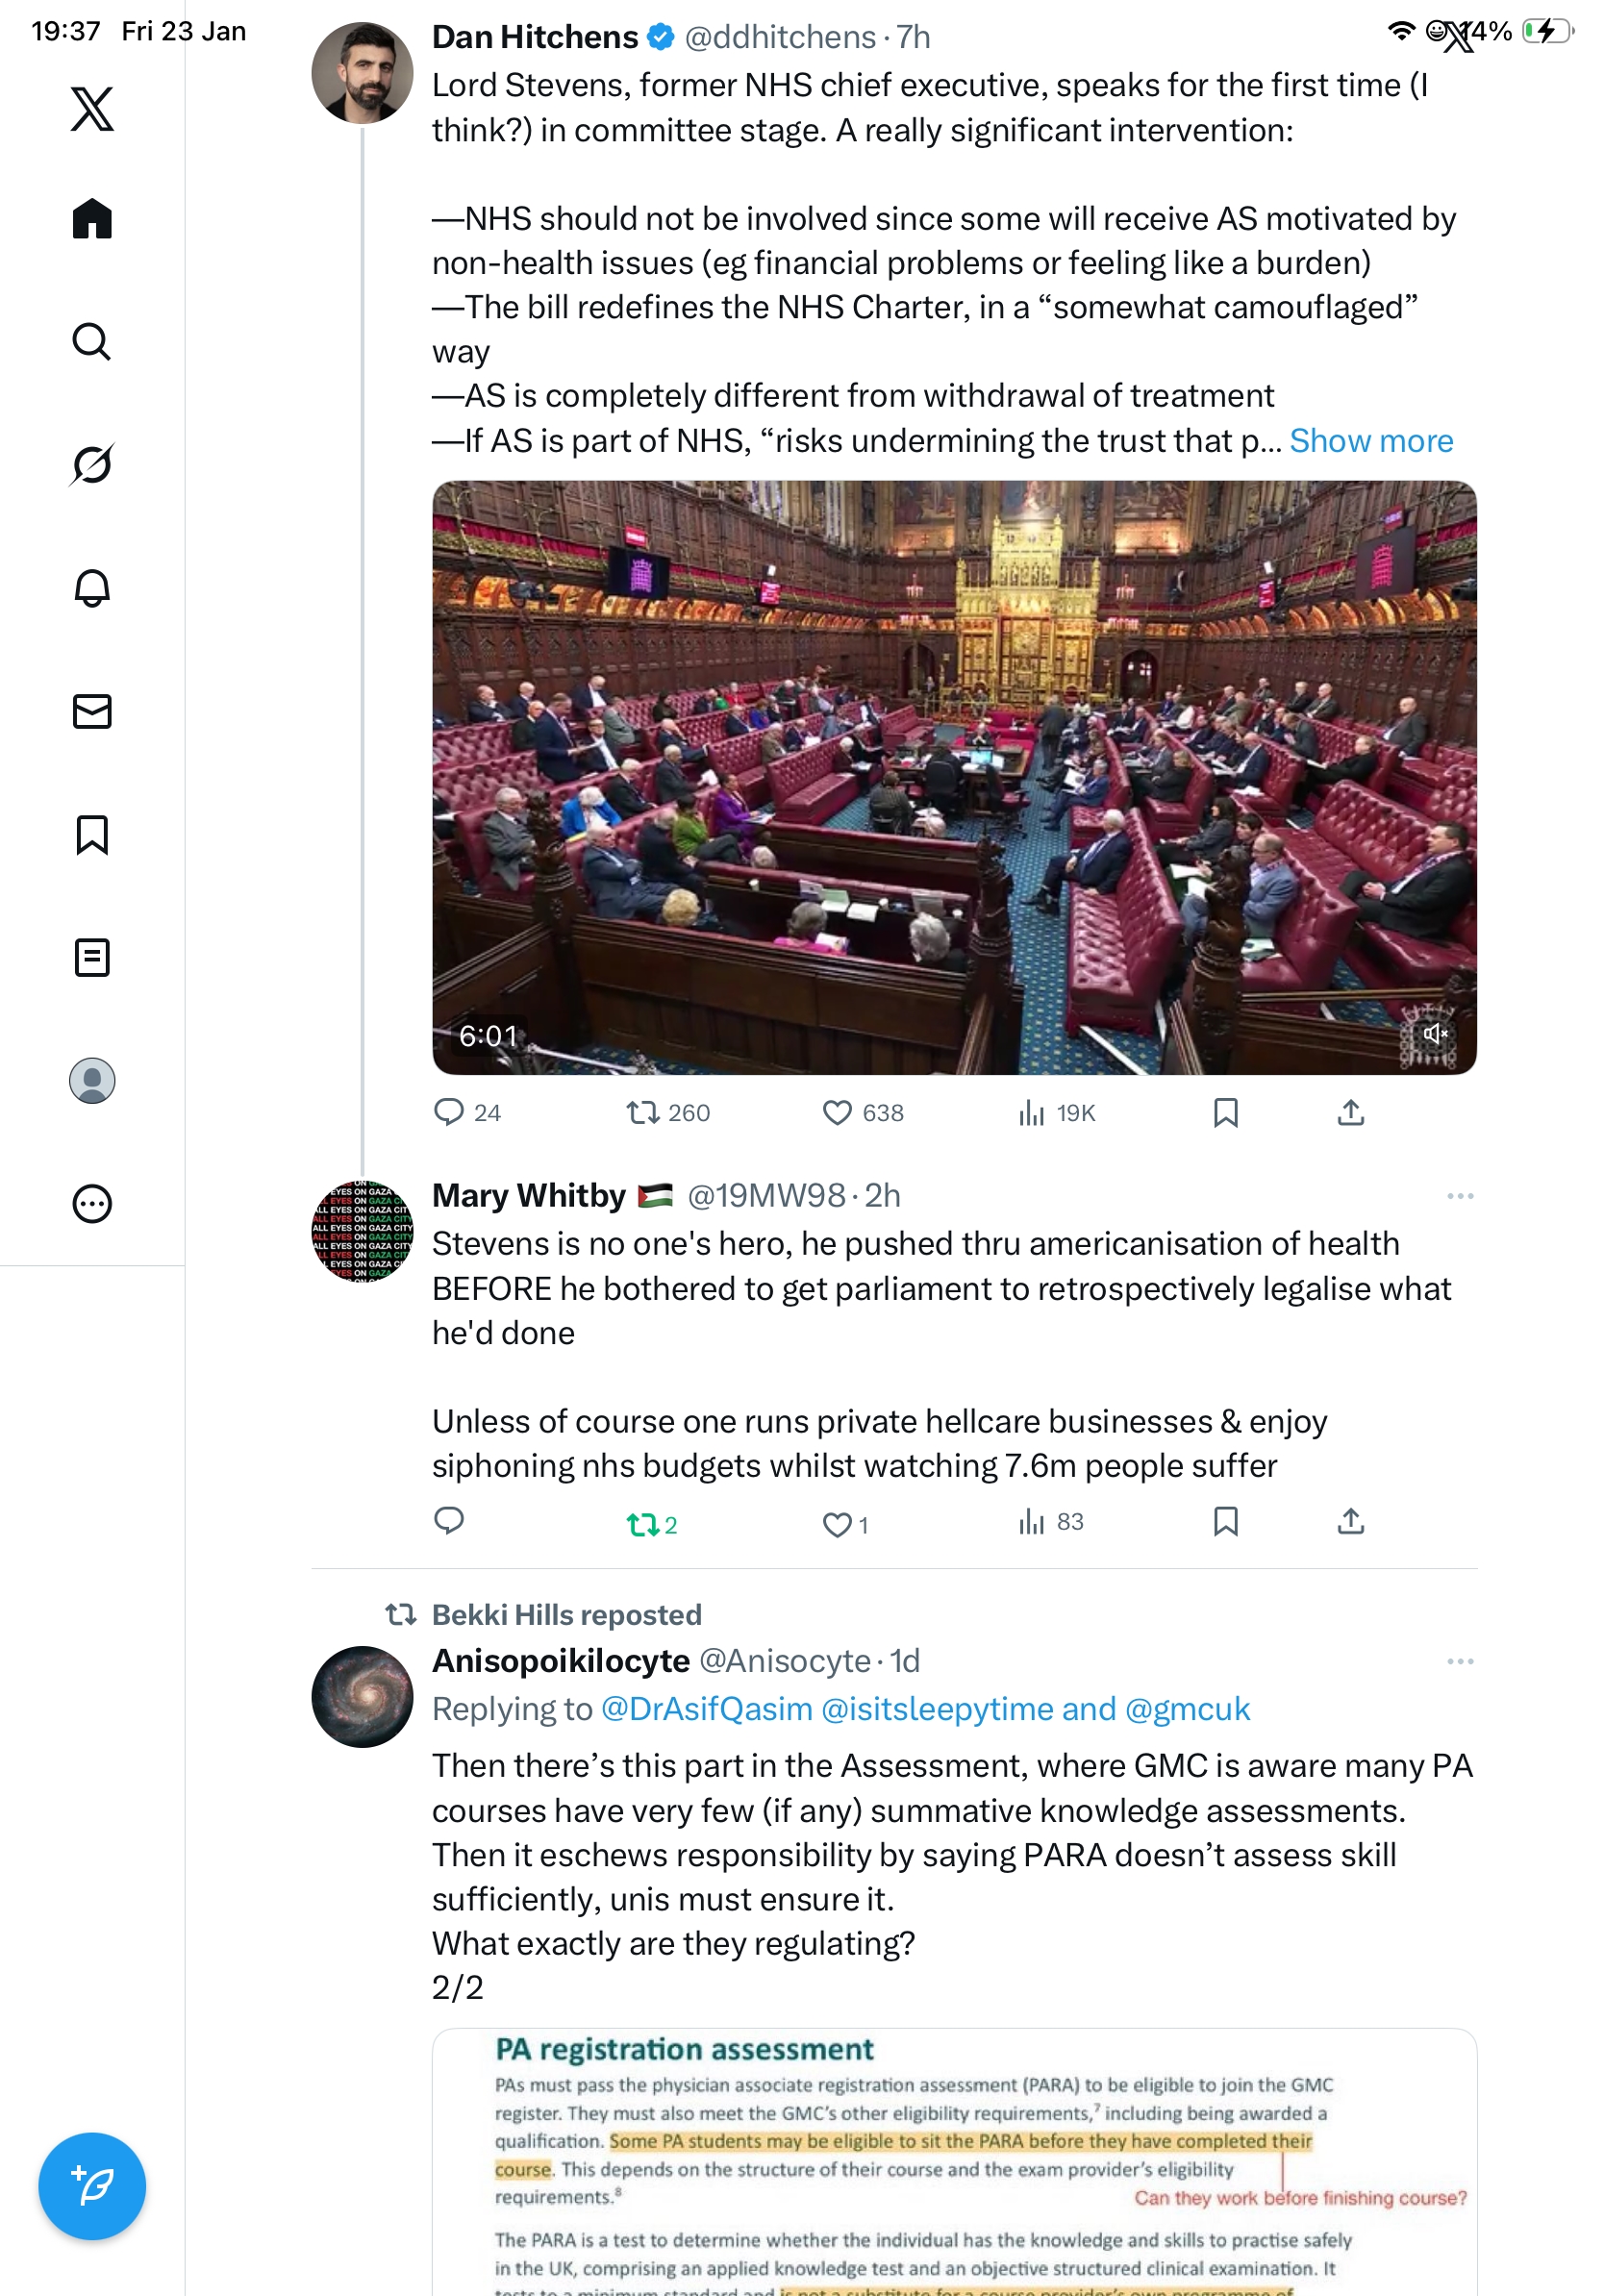
Task: Open the three-dot menu on Anisopoikilocyte's post
Action: coord(1459,1661)
